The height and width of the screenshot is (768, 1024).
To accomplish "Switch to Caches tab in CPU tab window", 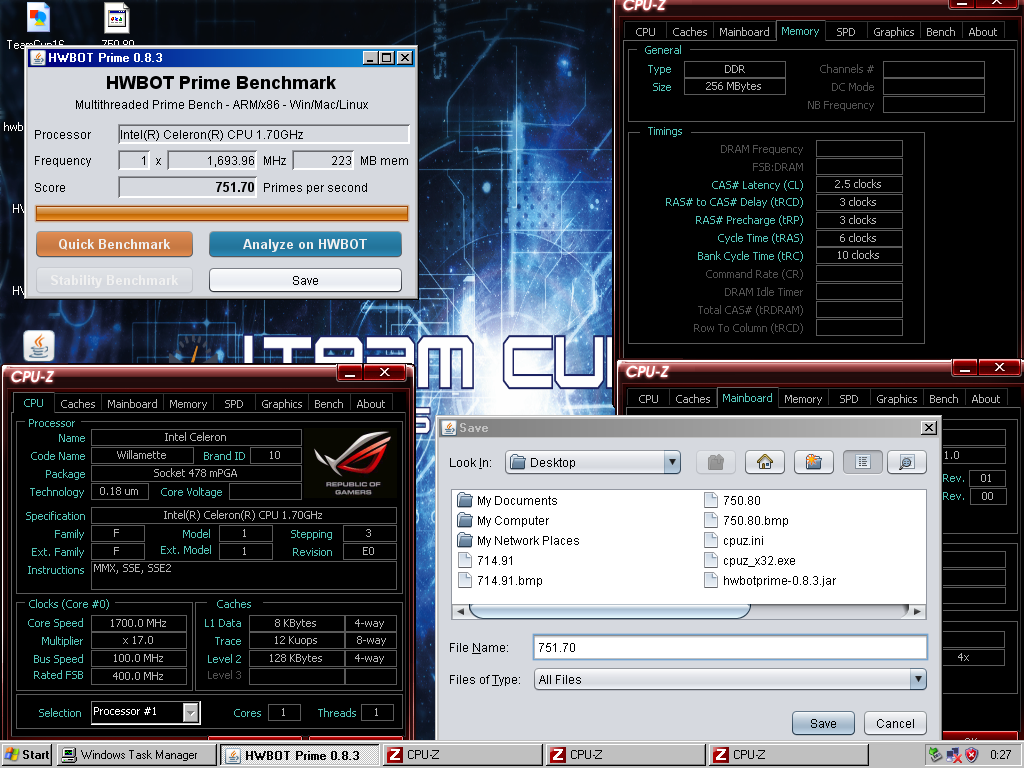I will point(78,404).
